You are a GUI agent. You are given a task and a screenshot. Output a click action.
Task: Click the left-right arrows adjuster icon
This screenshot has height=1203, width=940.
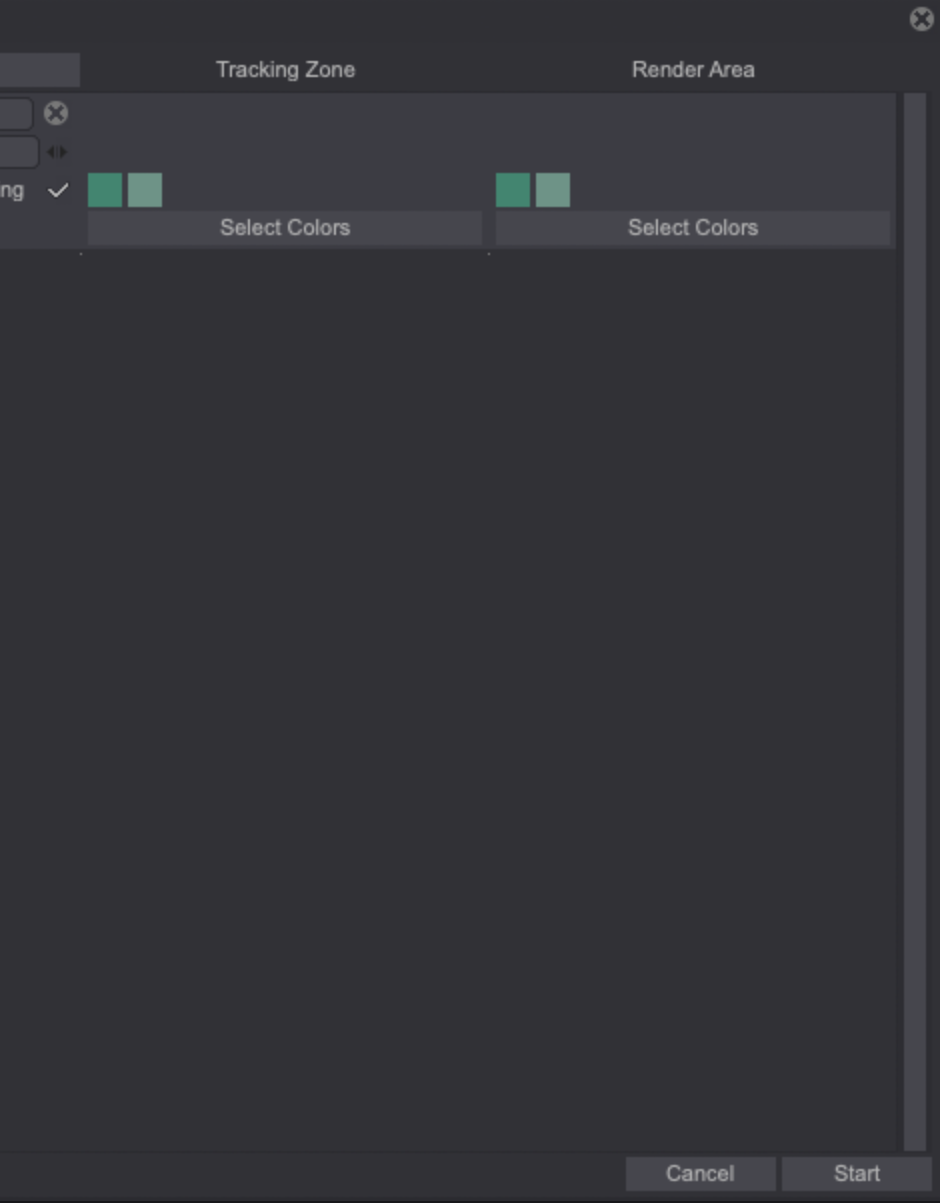tap(58, 151)
